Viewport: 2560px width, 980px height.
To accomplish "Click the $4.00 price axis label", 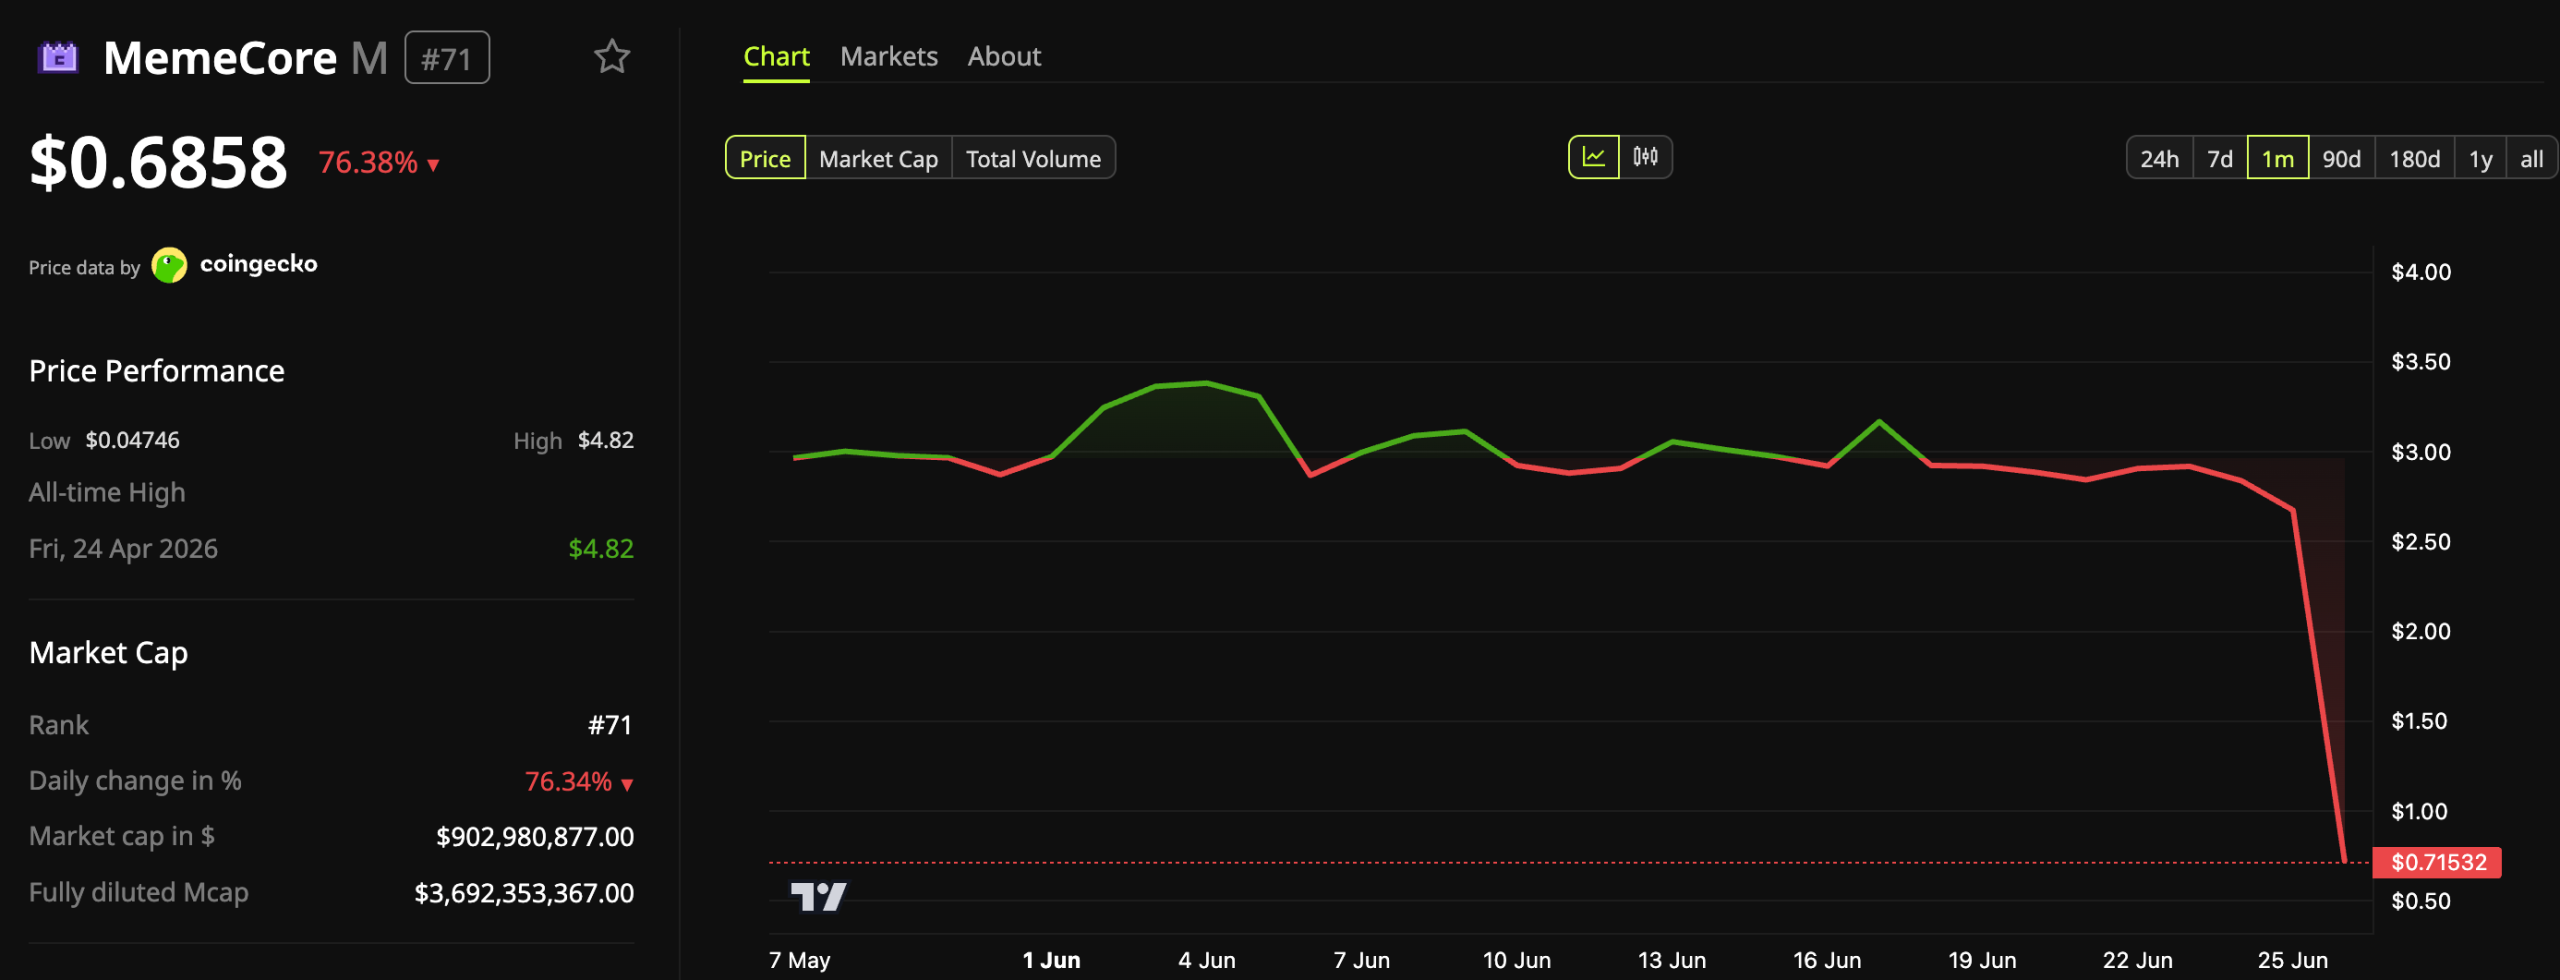I will (x=2421, y=272).
